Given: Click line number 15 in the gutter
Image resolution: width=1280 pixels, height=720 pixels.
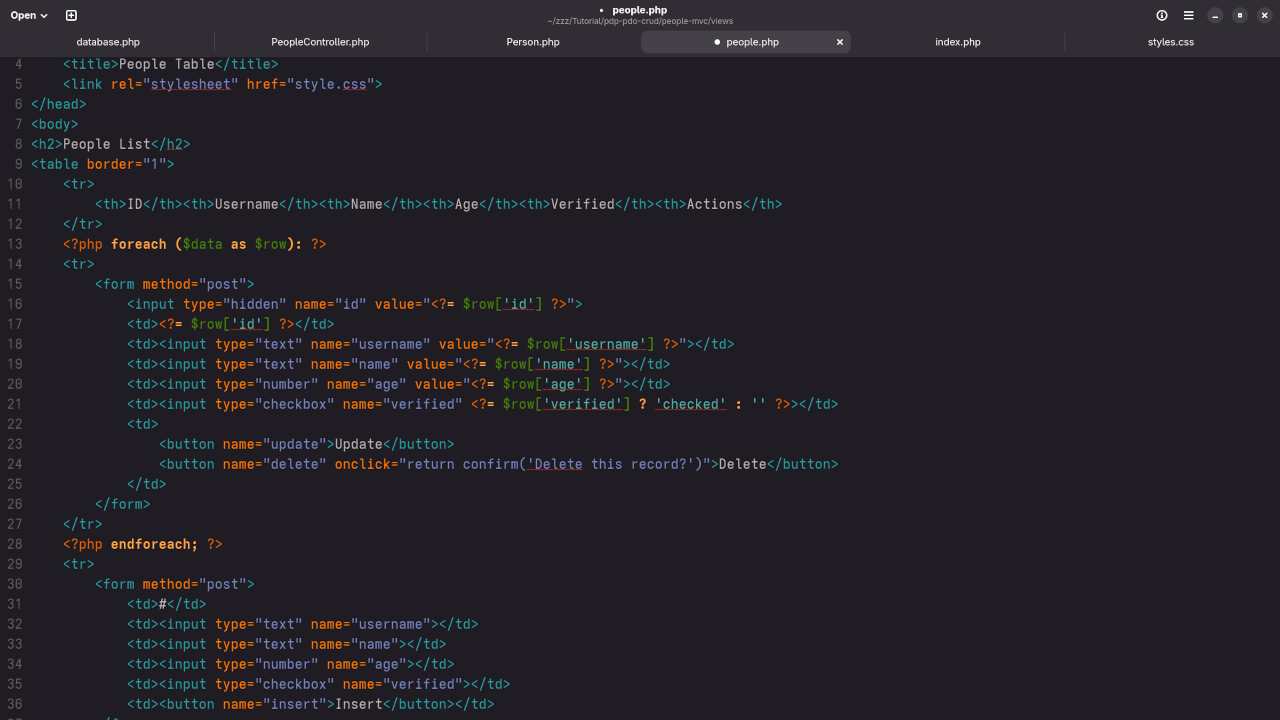Looking at the screenshot, I should pyautogui.click(x=14, y=284).
